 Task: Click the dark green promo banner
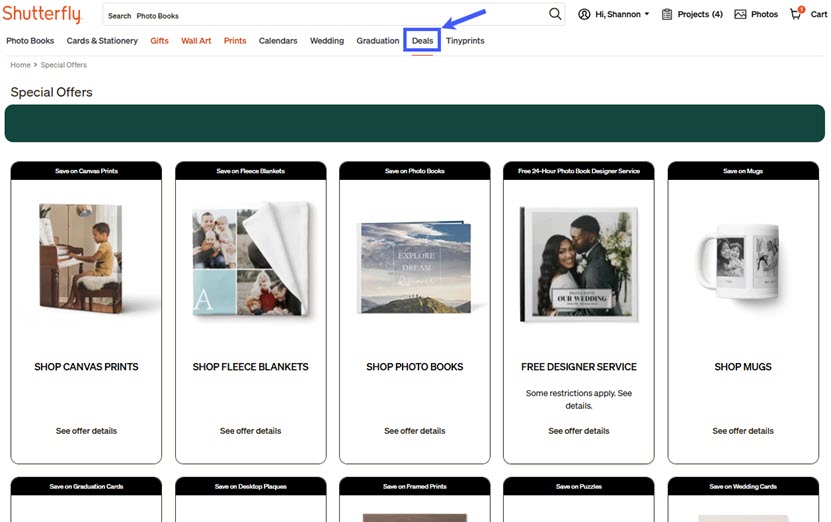415,123
